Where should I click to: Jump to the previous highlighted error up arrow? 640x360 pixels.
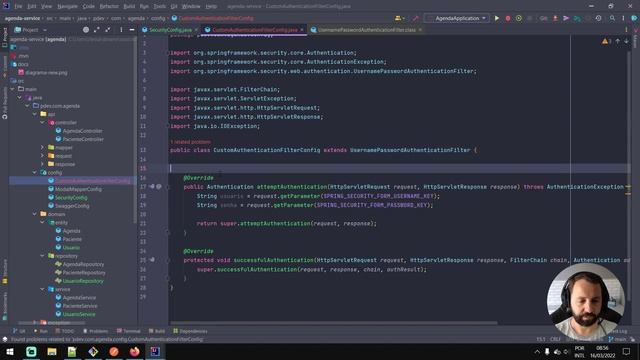(x=618, y=41)
